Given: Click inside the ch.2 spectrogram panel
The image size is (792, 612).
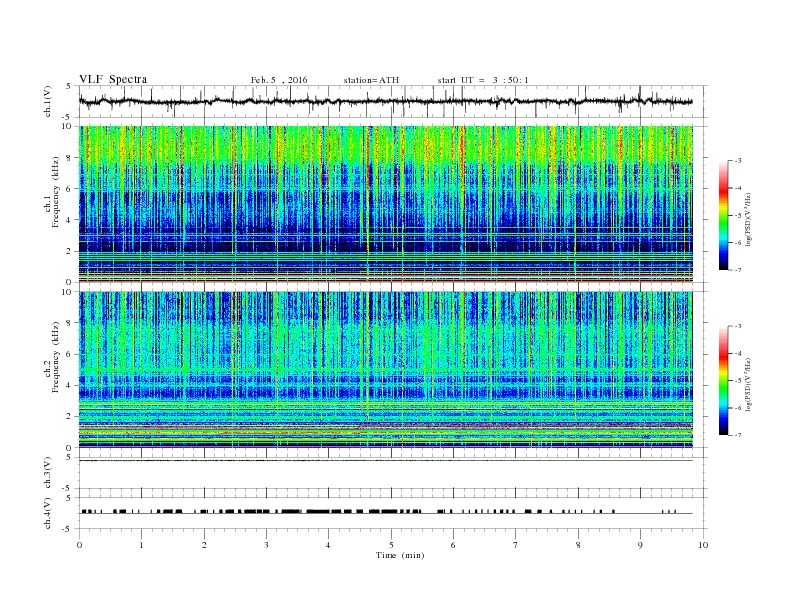Looking at the screenshot, I should pyautogui.click(x=385, y=369).
